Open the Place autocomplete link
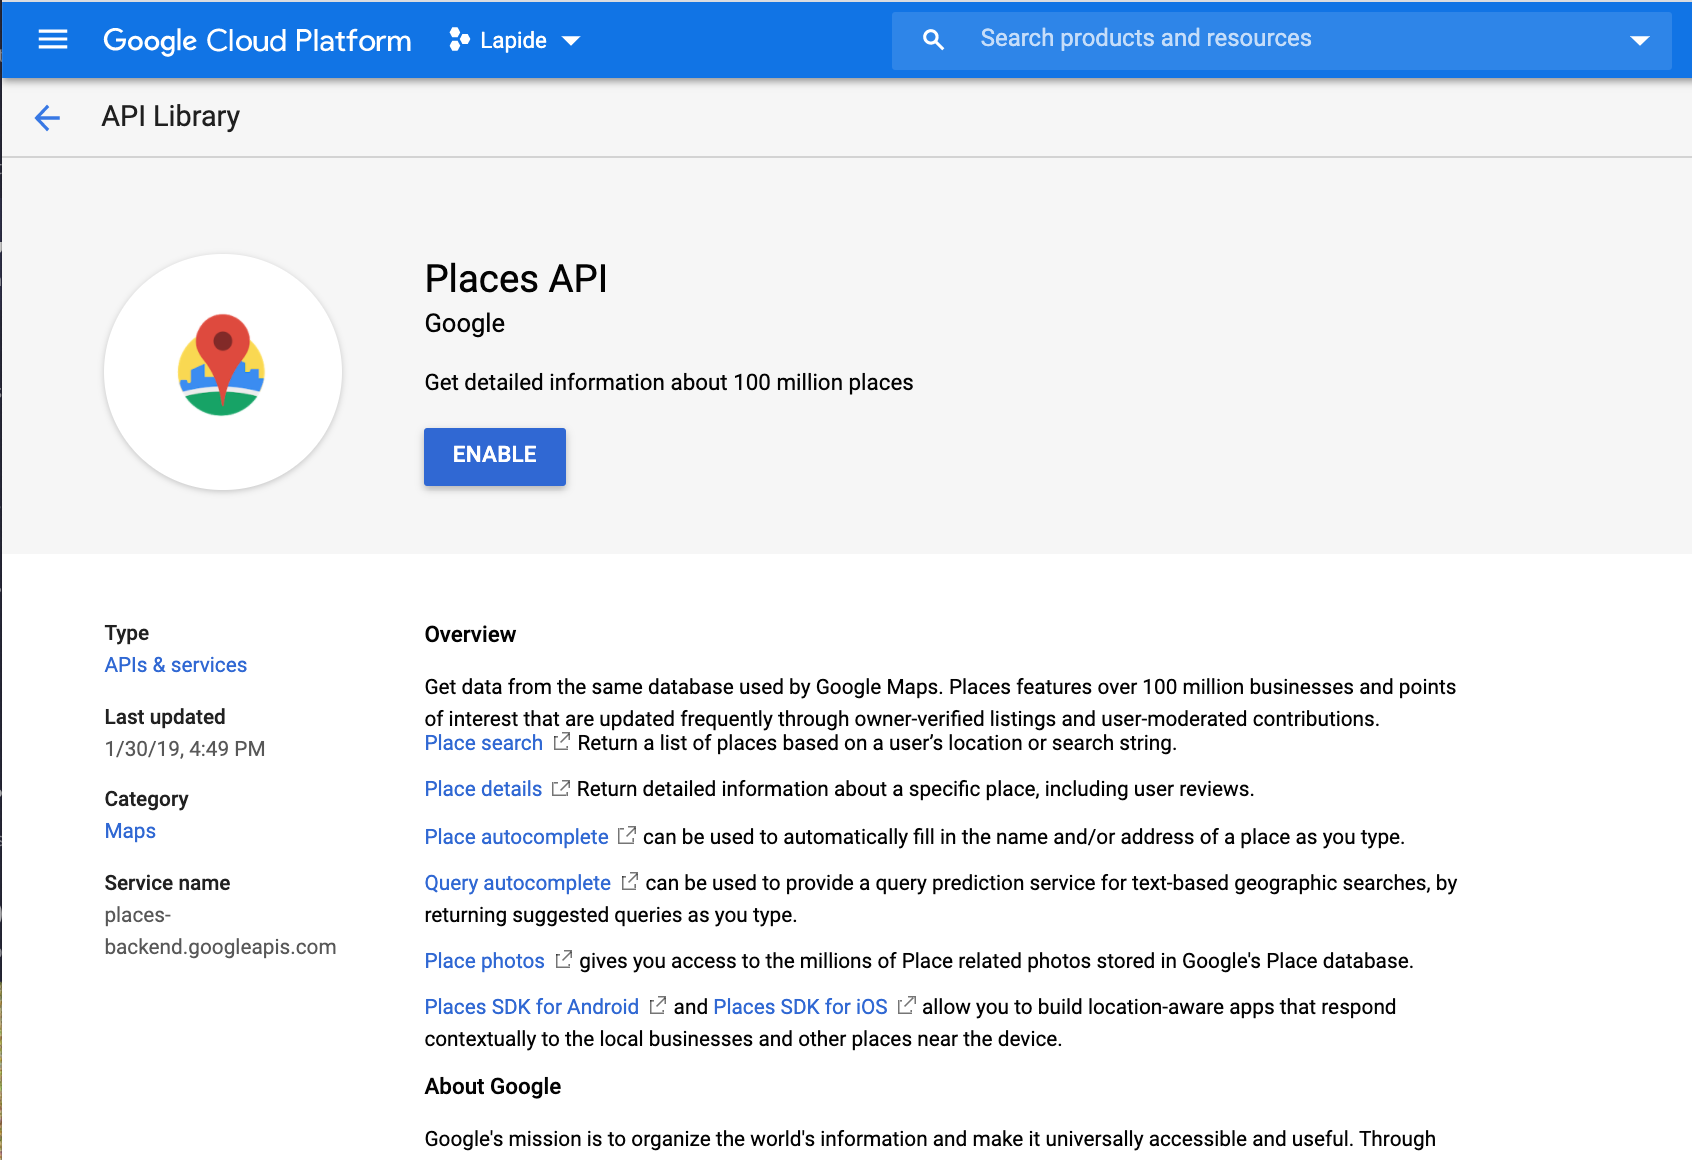This screenshot has height=1160, width=1692. pyautogui.click(x=516, y=837)
